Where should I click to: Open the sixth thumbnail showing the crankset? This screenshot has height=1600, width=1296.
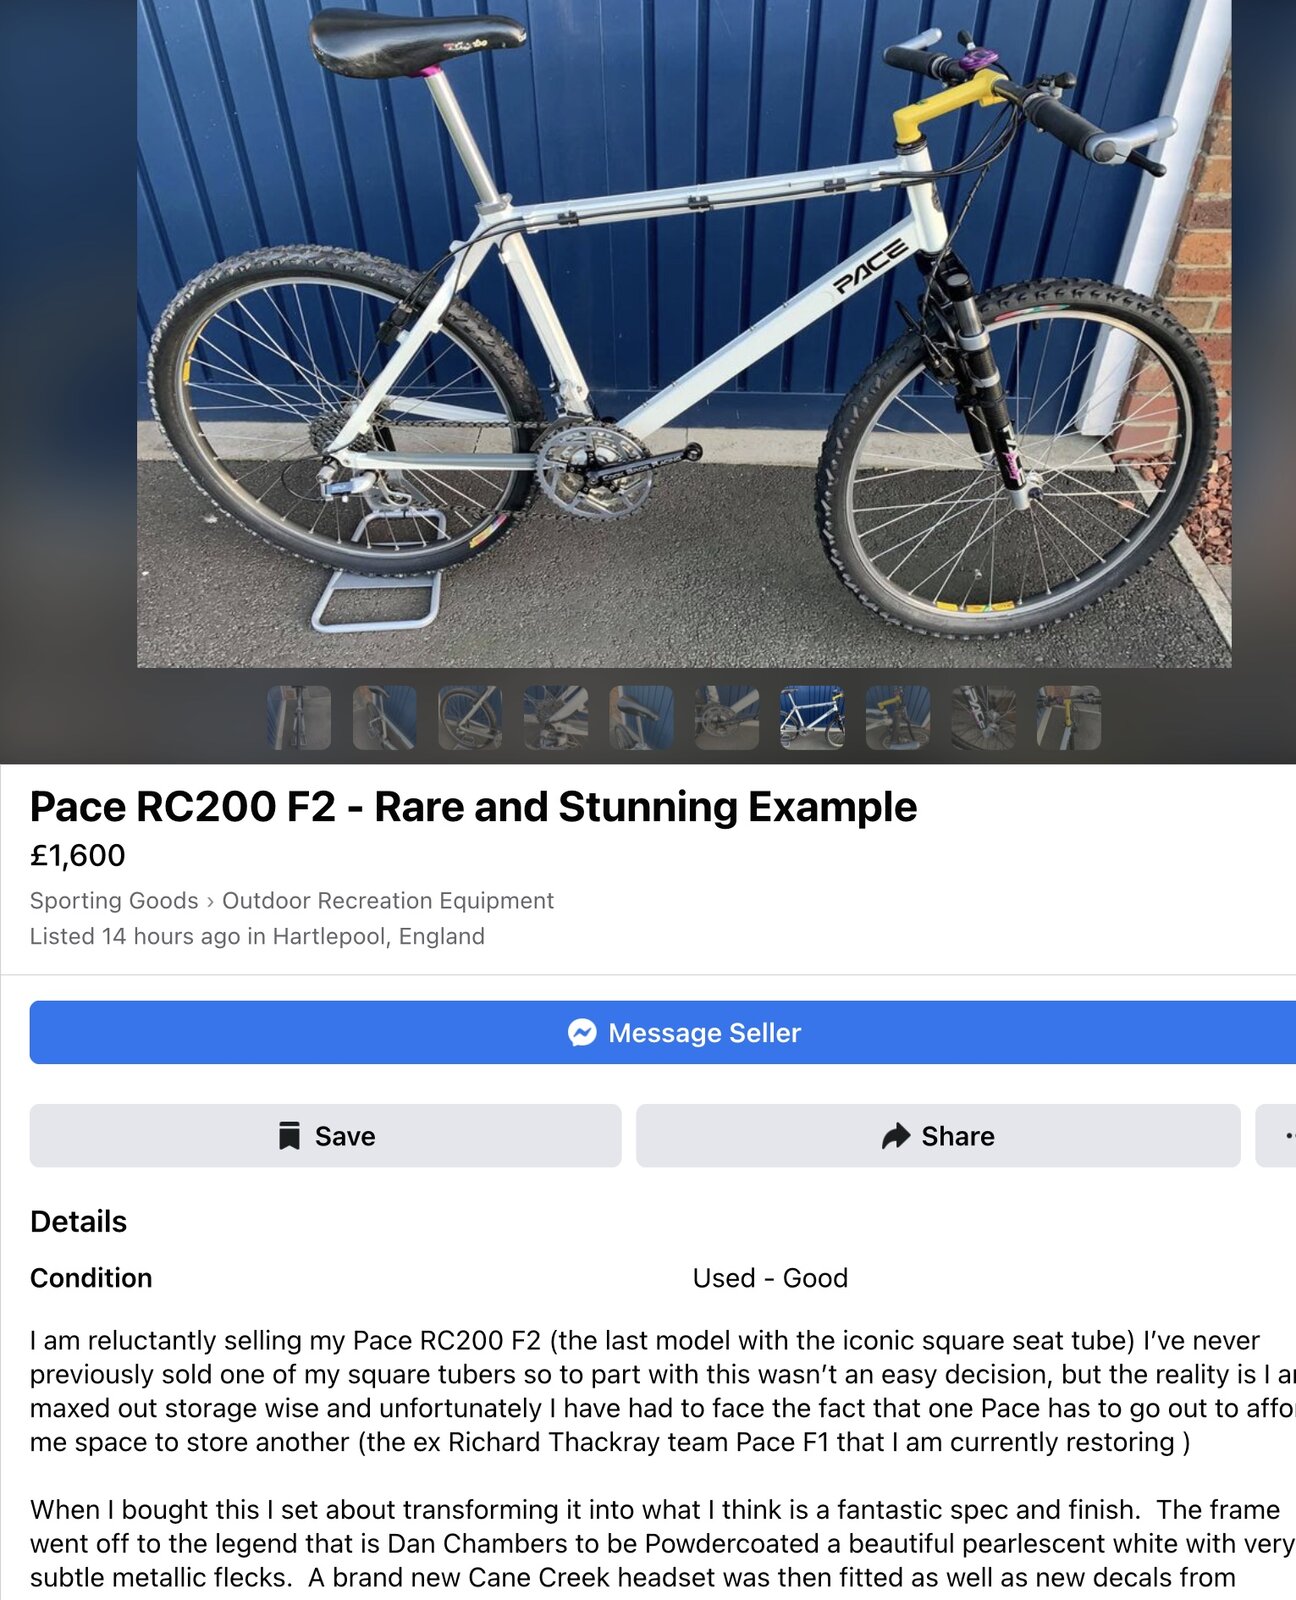(726, 718)
